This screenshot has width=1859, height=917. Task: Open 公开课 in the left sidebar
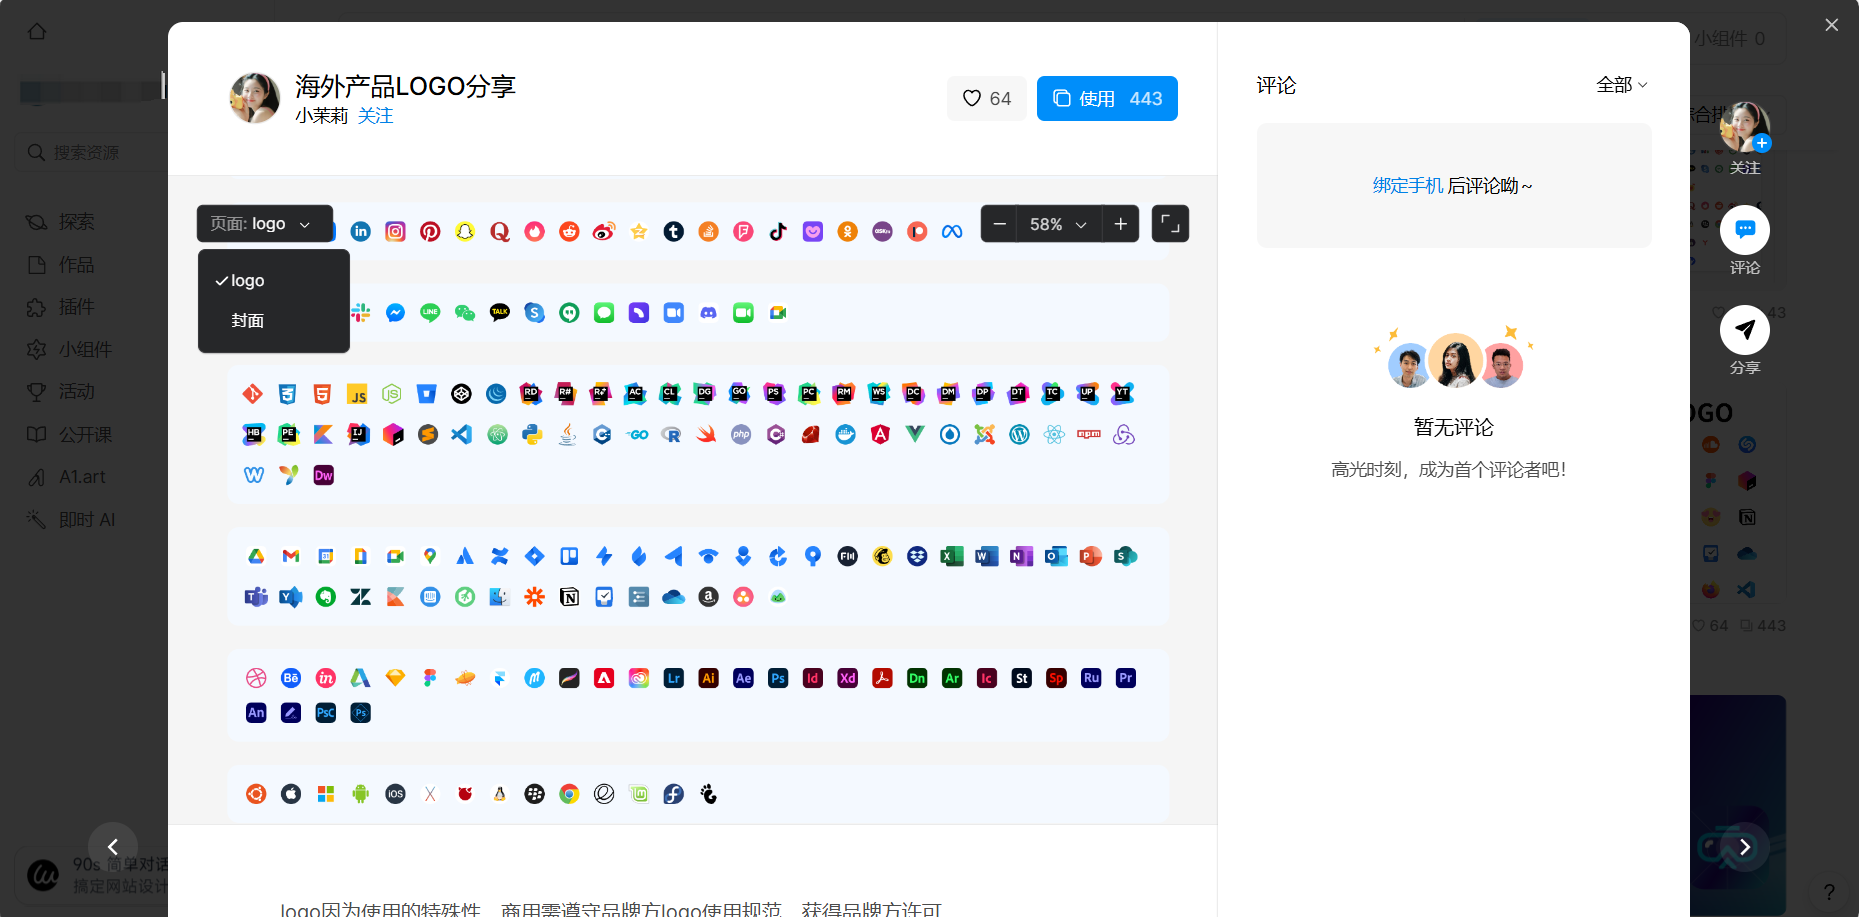click(x=70, y=435)
